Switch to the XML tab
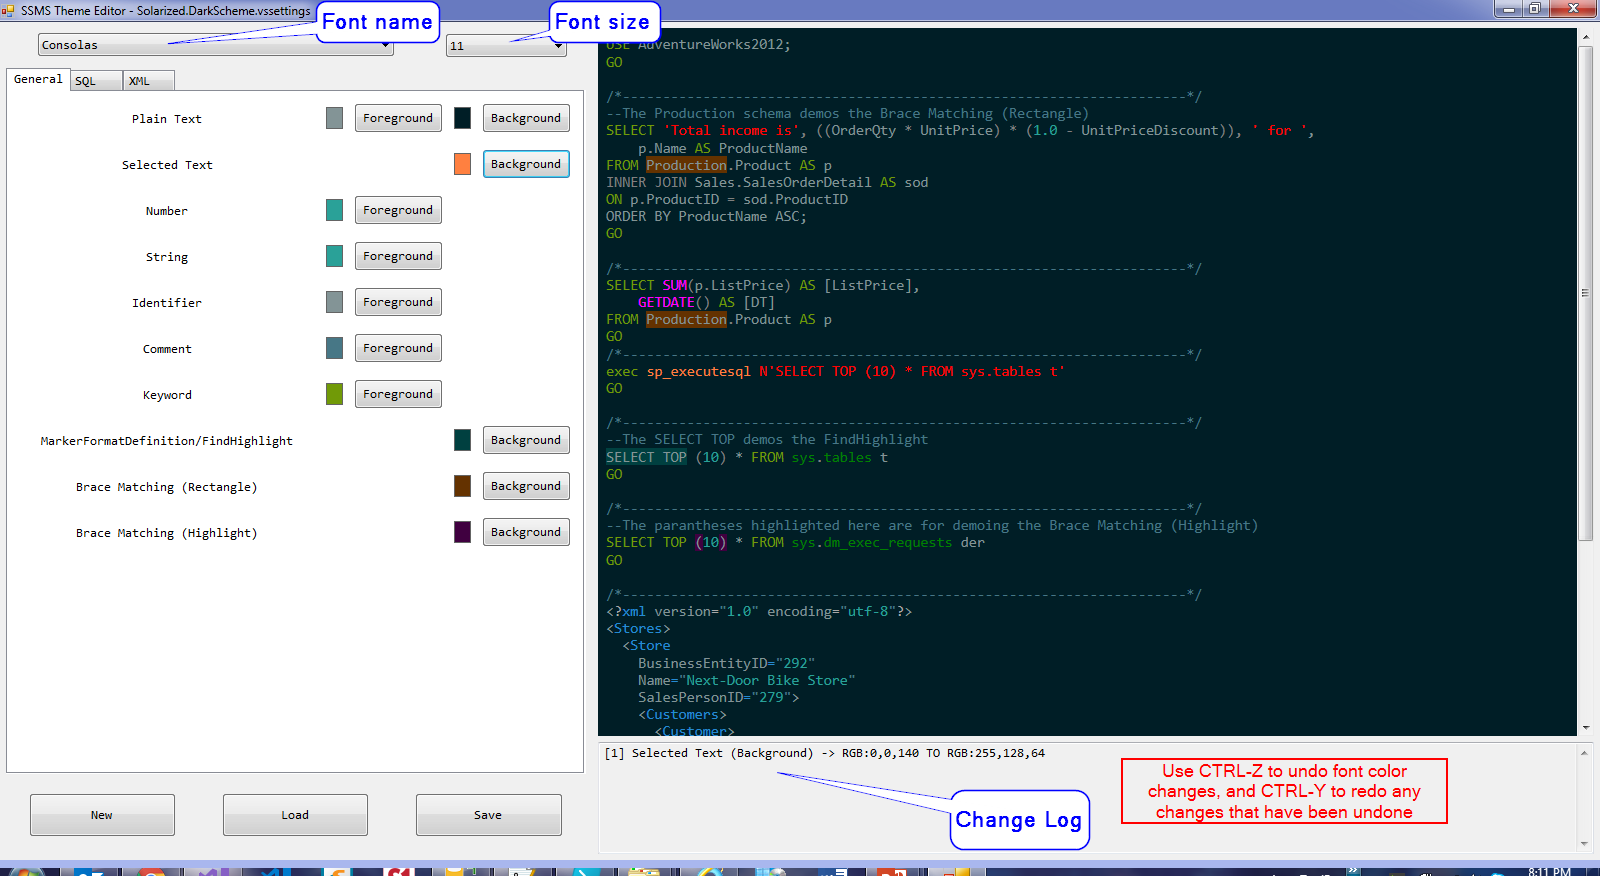 click(148, 81)
